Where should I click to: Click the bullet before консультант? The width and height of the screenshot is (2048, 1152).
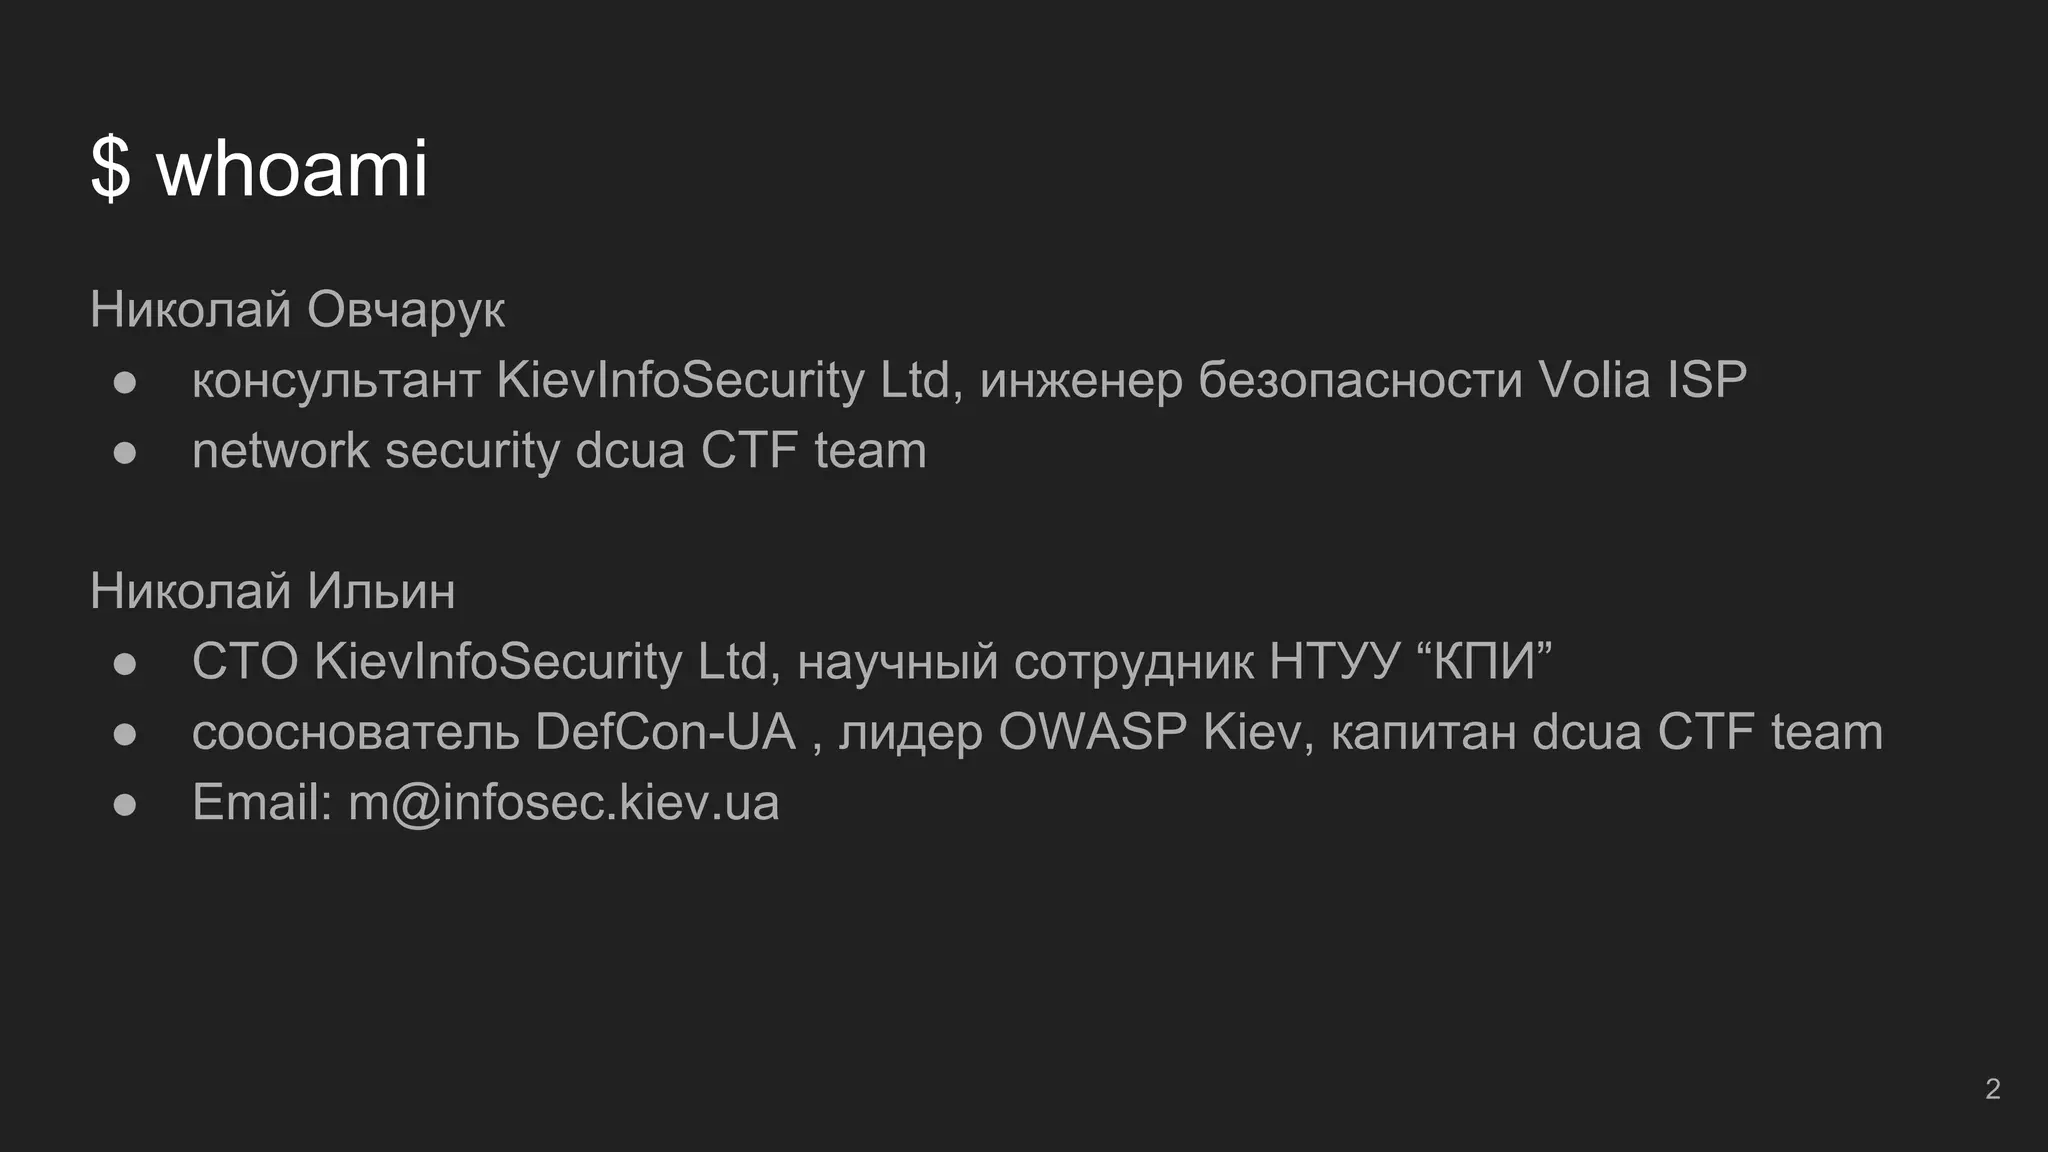(x=125, y=382)
